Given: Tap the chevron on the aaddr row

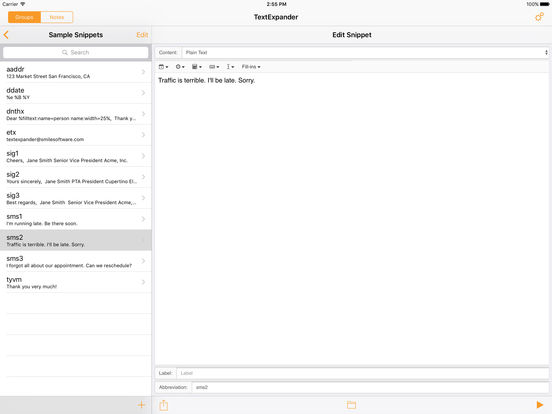Looking at the screenshot, I should (x=143, y=72).
